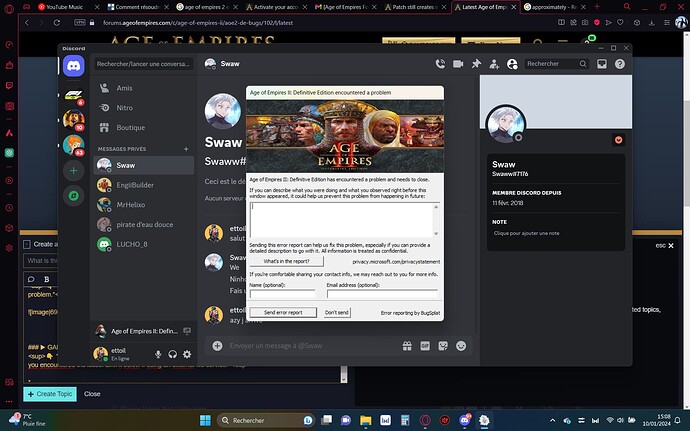This screenshot has width=690, height=431.
Task: Open the EngiiBuilder conversation
Action: click(144, 185)
